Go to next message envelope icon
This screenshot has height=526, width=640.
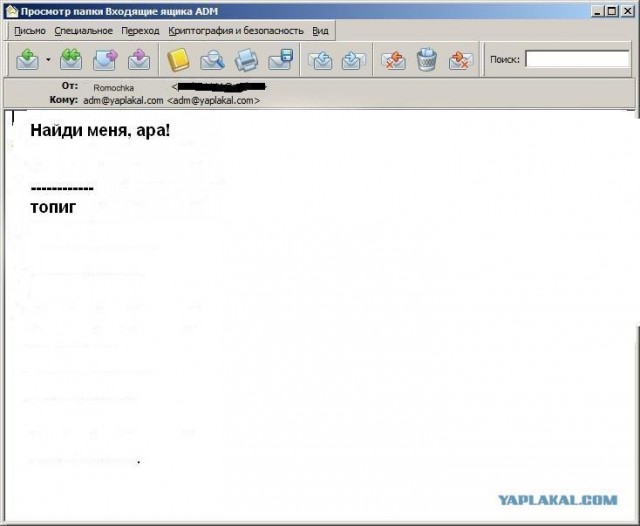coord(353,60)
